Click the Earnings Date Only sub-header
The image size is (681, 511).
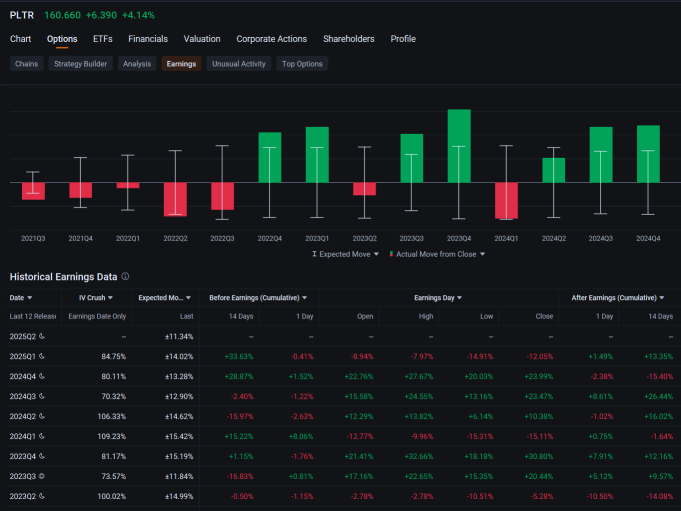coord(97,316)
